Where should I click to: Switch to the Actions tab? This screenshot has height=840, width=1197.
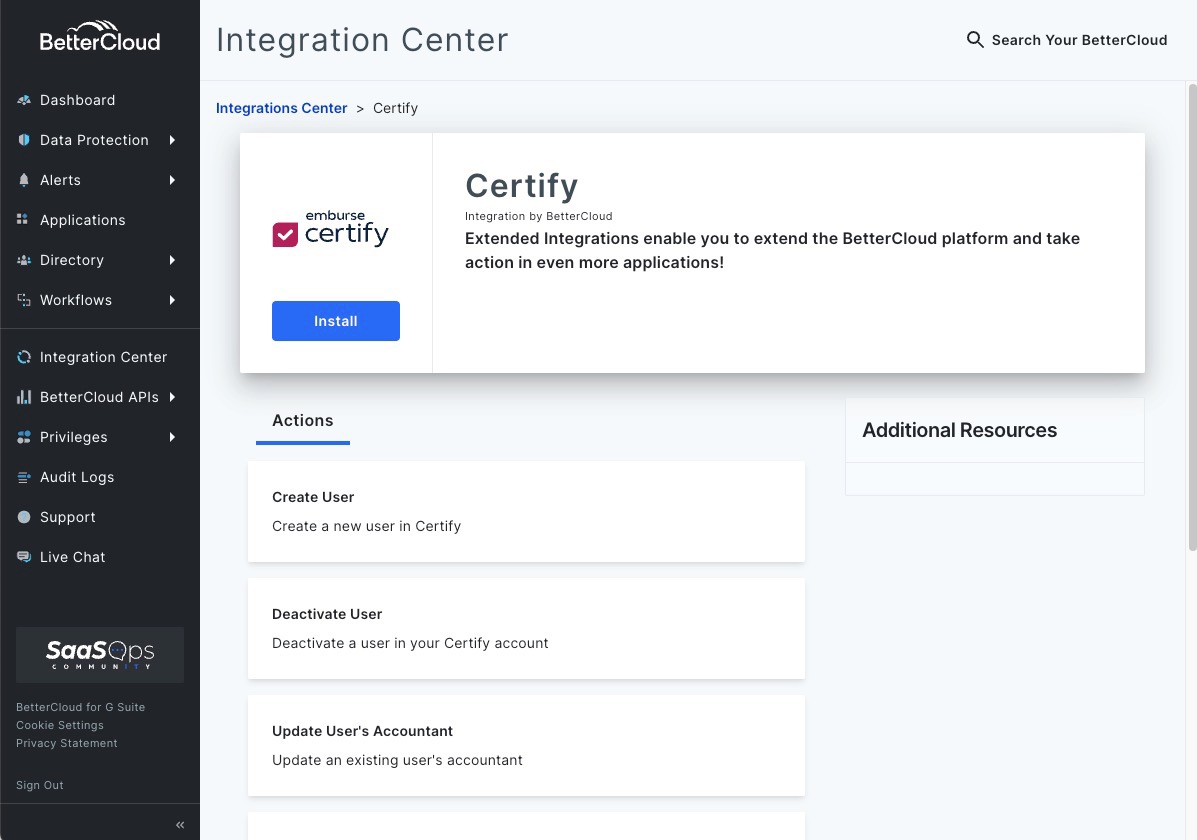(302, 420)
